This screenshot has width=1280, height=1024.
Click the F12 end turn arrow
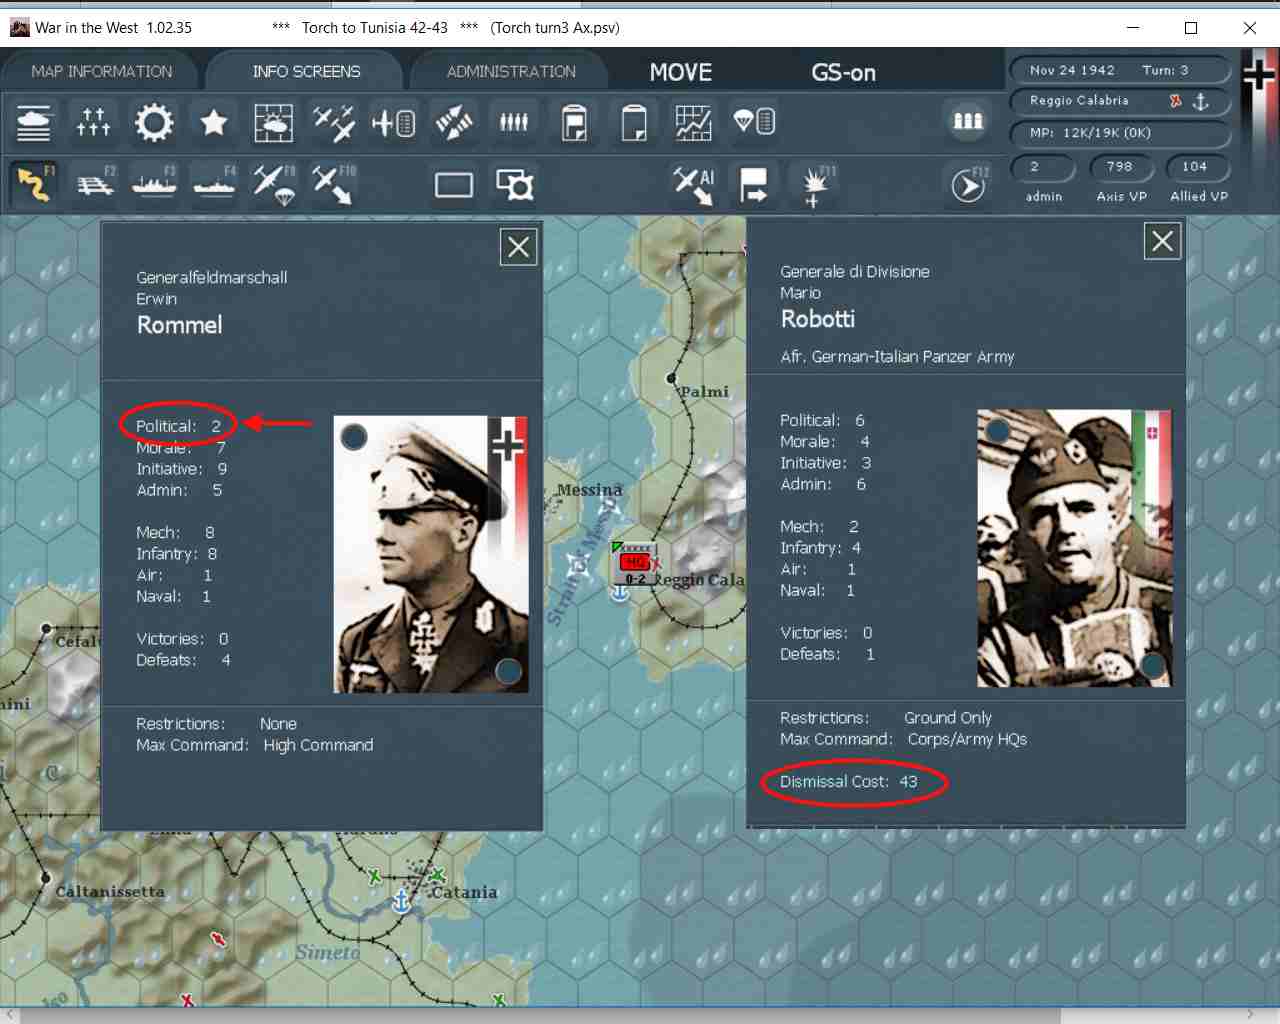pyautogui.click(x=969, y=184)
